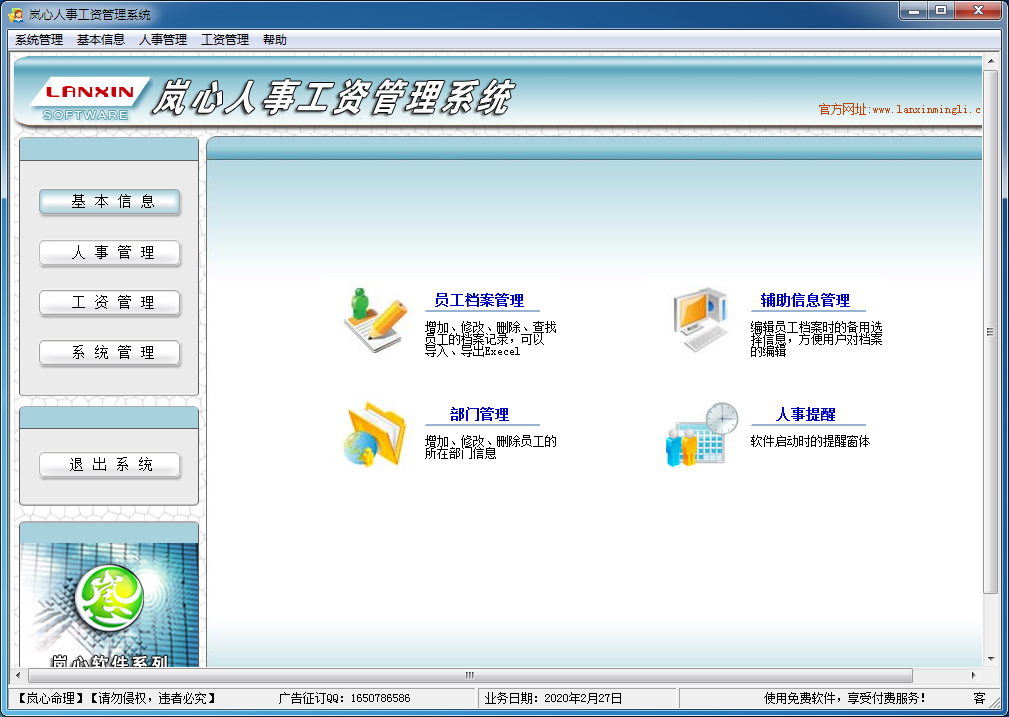
Task: Click the vertical scrollbar up arrow
Action: point(990,61)
